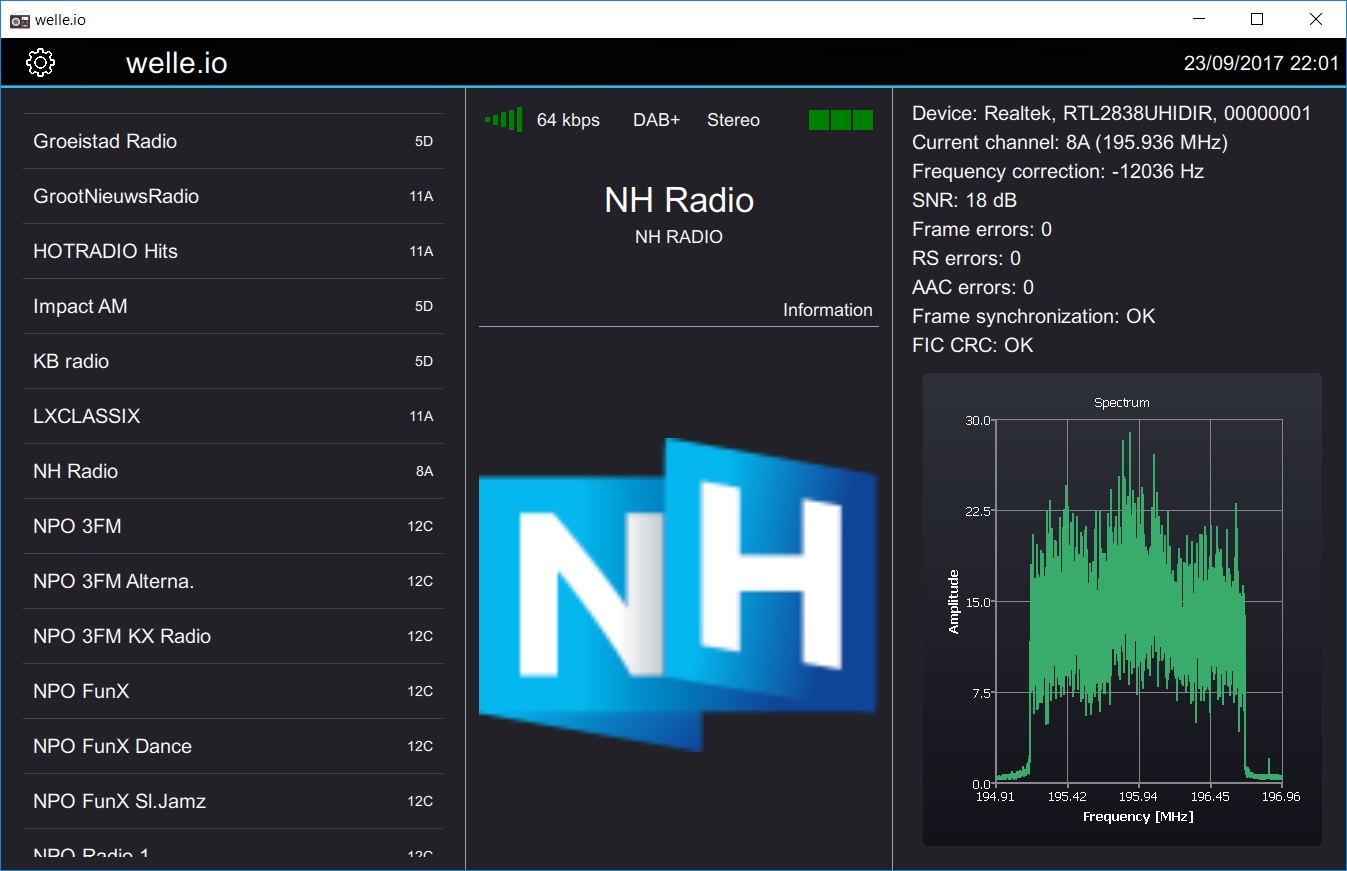
Task: Click Frame synchronization: OK text
Action: 1034,316
